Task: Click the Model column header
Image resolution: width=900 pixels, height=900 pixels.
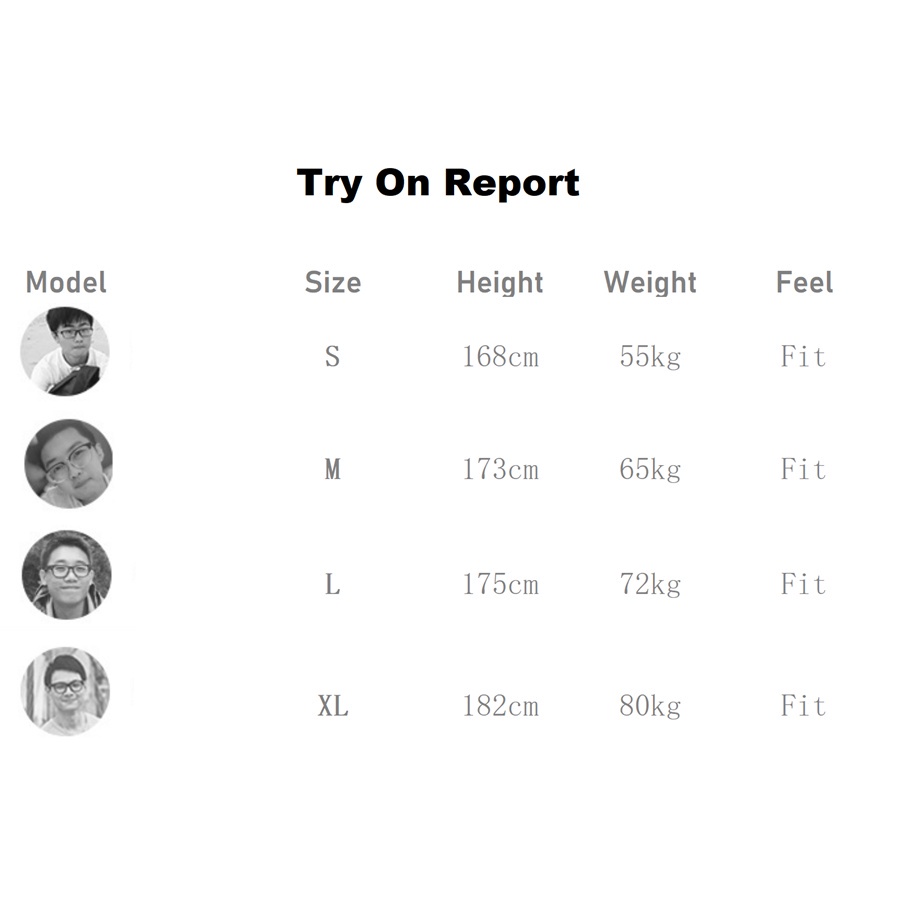Action: pyautogui.click(x=66, y=283)
